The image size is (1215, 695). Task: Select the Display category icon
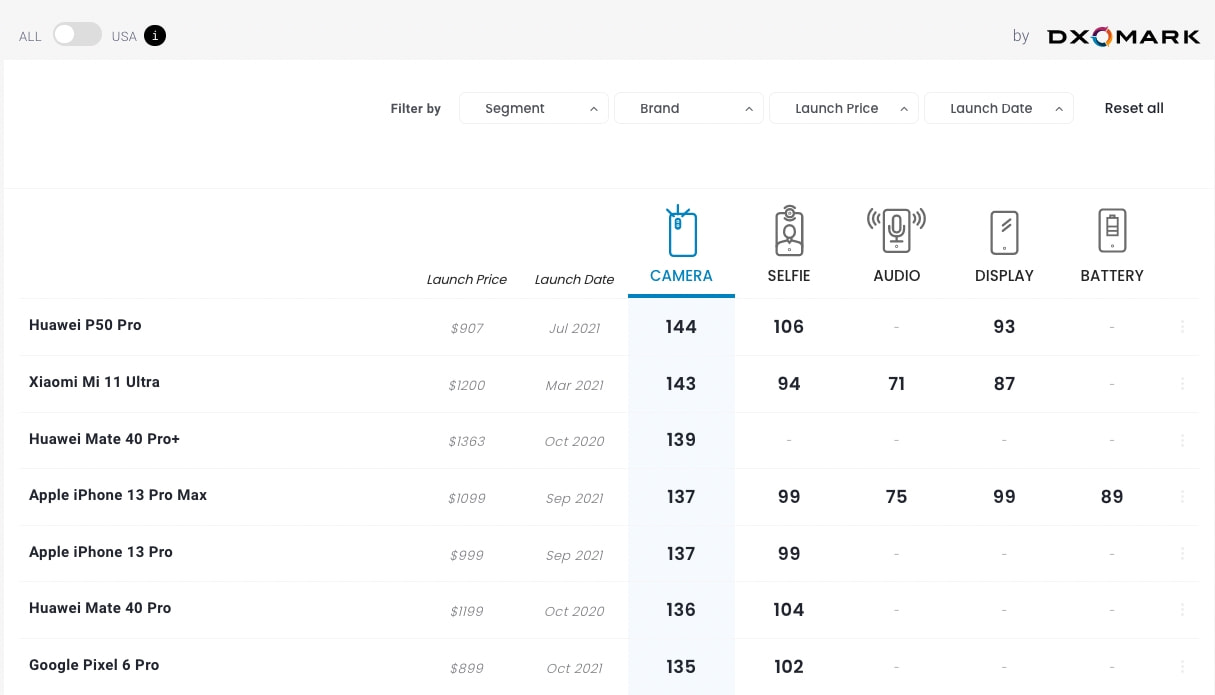point(1004,232)
